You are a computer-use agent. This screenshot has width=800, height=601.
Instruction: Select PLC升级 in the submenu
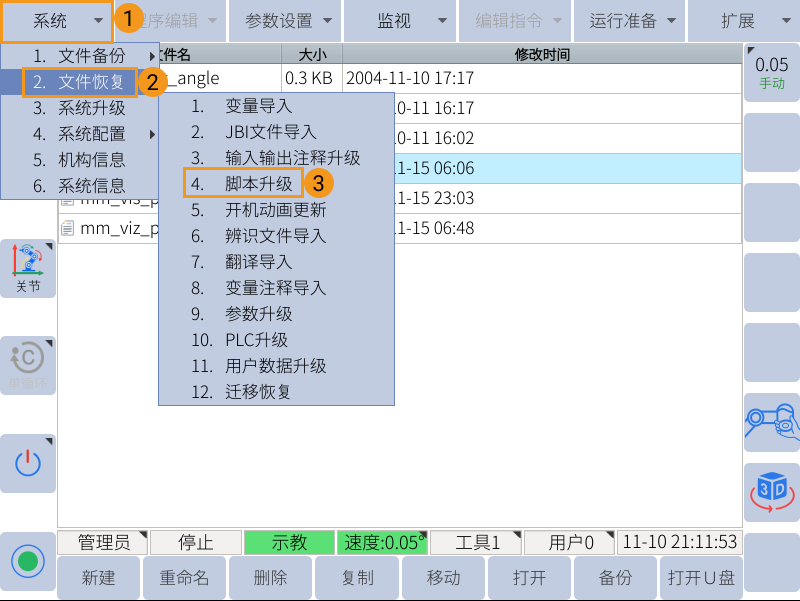coord(276,340)
